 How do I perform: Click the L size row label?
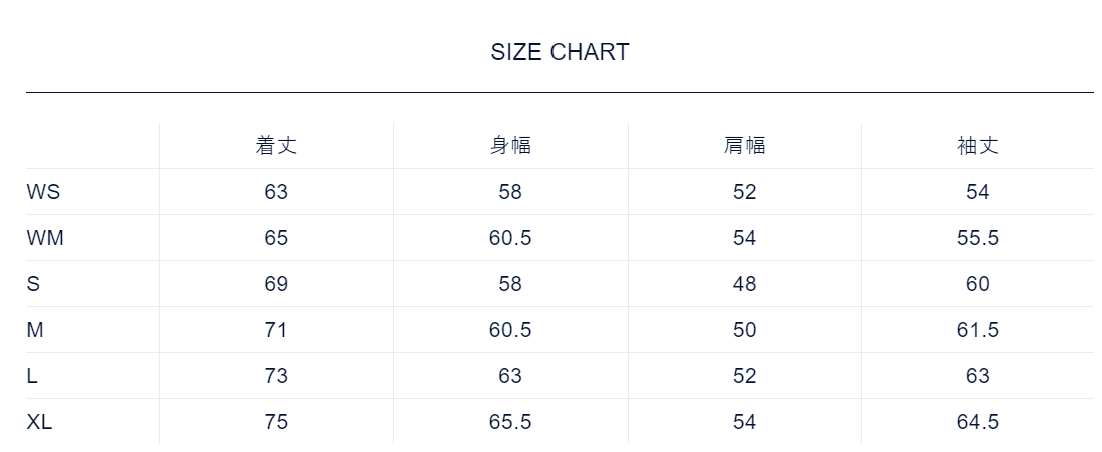(32, 376)
